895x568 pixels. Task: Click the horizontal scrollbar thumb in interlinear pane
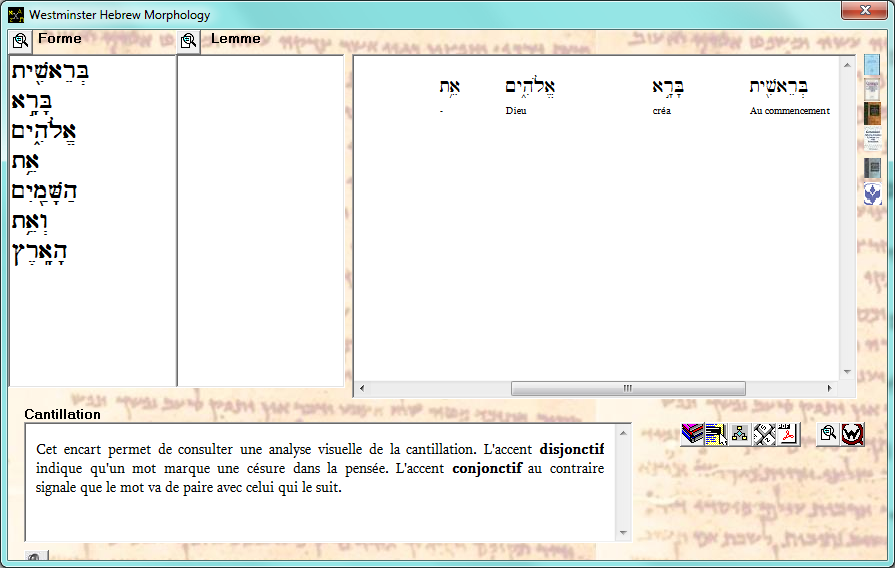coord(628,388)
